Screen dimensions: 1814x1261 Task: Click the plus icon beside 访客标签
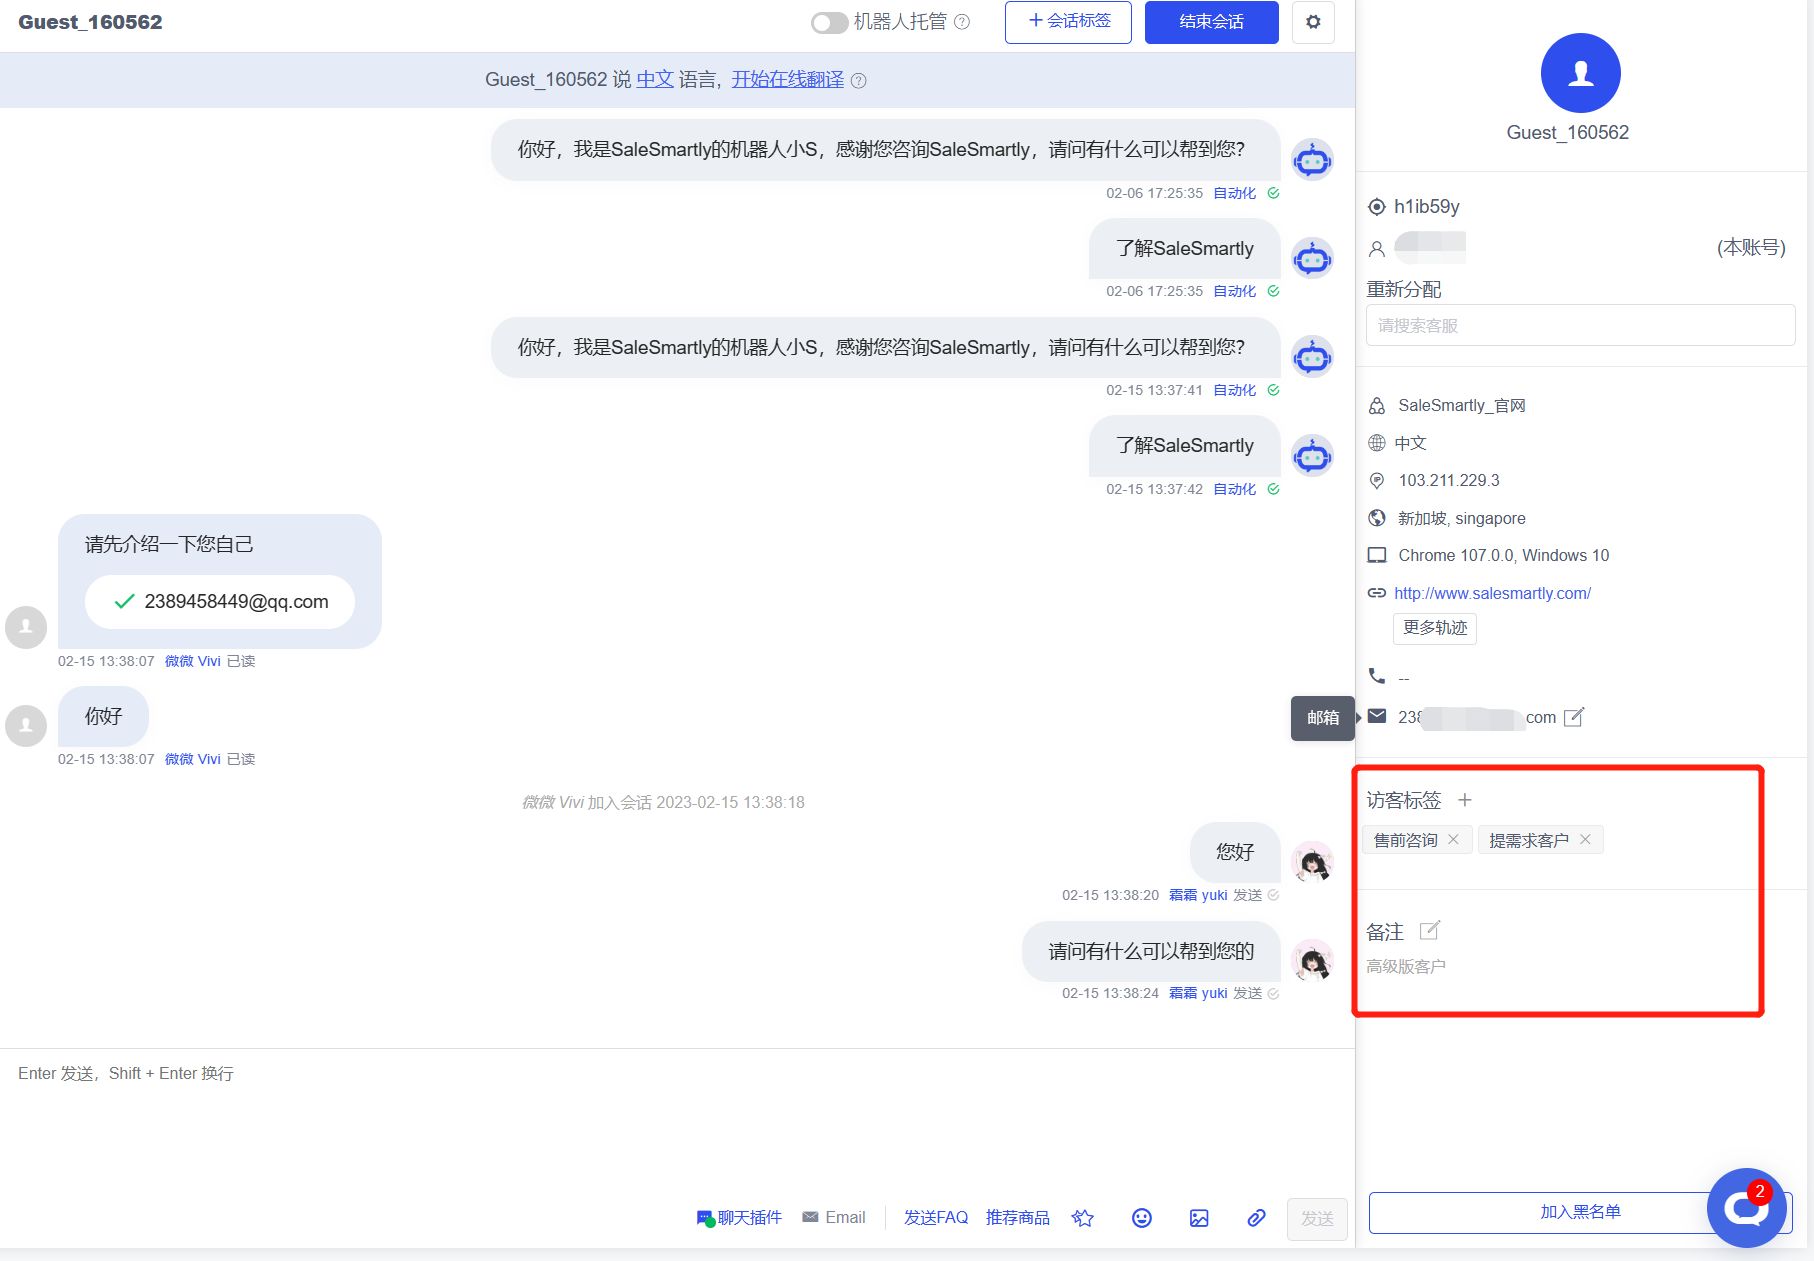coord(1464,800)
